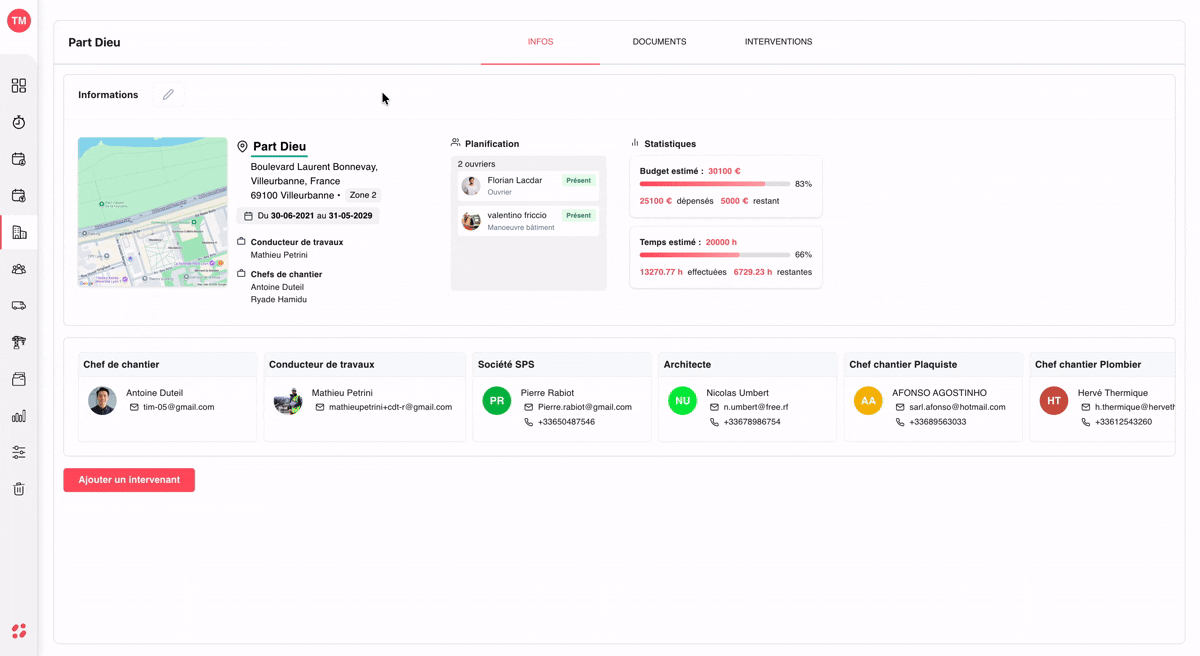Click the Part Dieu page title
This screenshot has height=656, width=1200.
click(94, 43)
